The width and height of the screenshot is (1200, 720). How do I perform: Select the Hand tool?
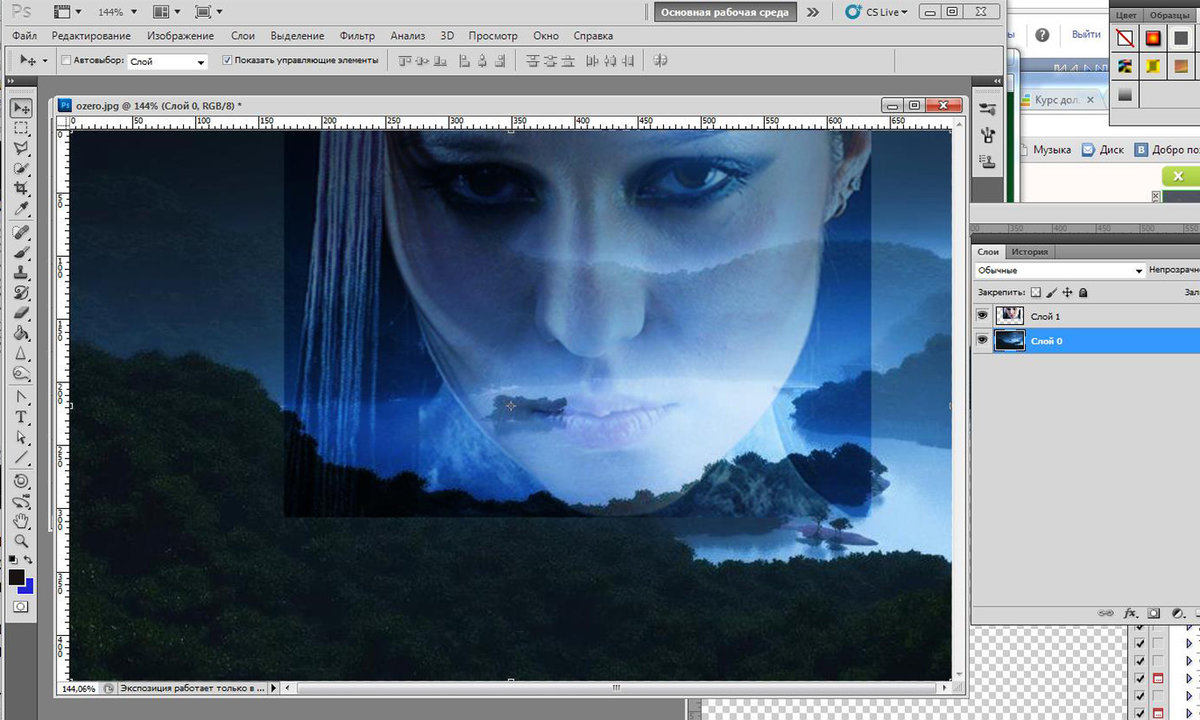point(21,521)
